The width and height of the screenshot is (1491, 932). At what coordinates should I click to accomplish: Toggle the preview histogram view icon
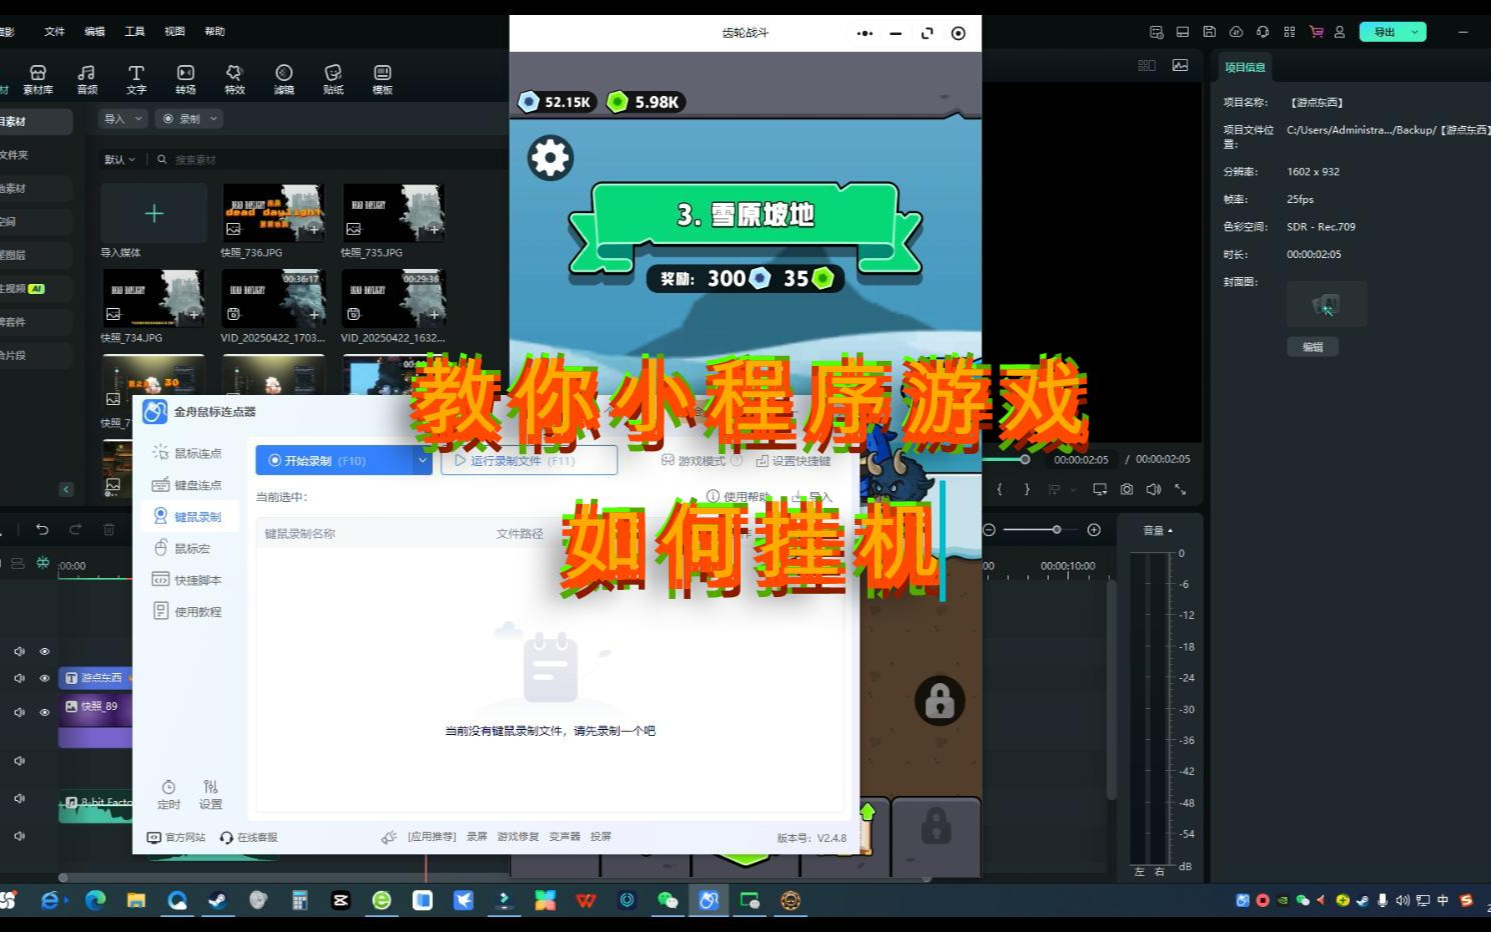tap(1180, 65)
